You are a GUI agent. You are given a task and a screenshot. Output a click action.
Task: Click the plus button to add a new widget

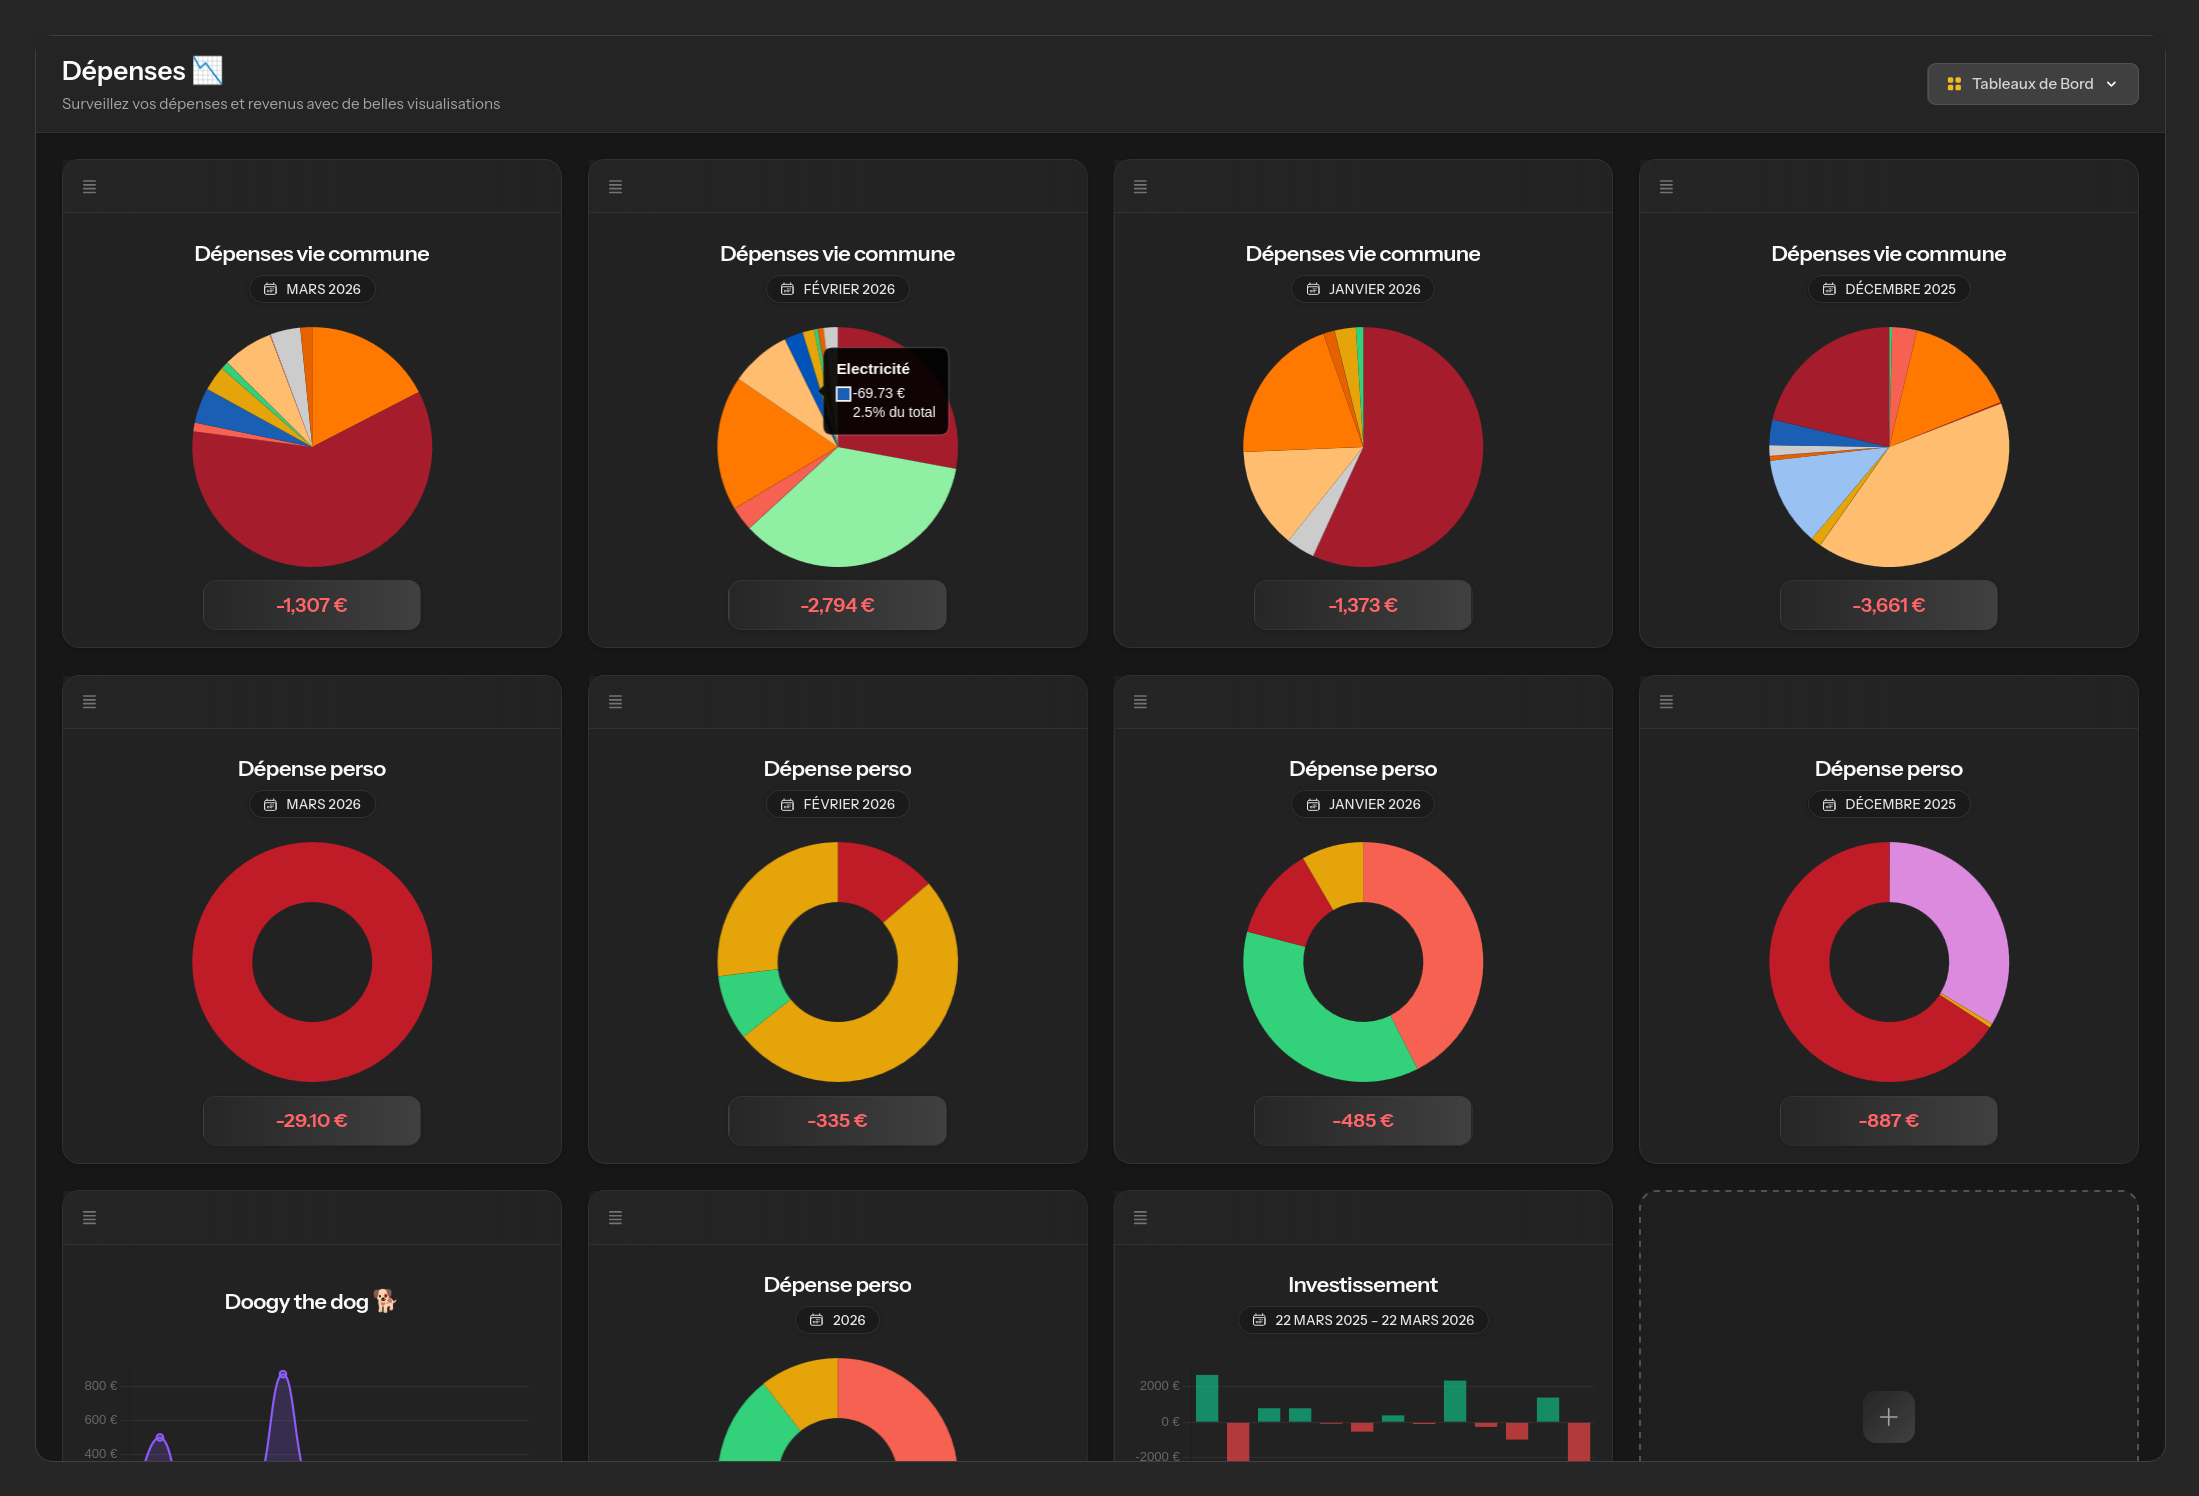(x=1888, y=1416)
